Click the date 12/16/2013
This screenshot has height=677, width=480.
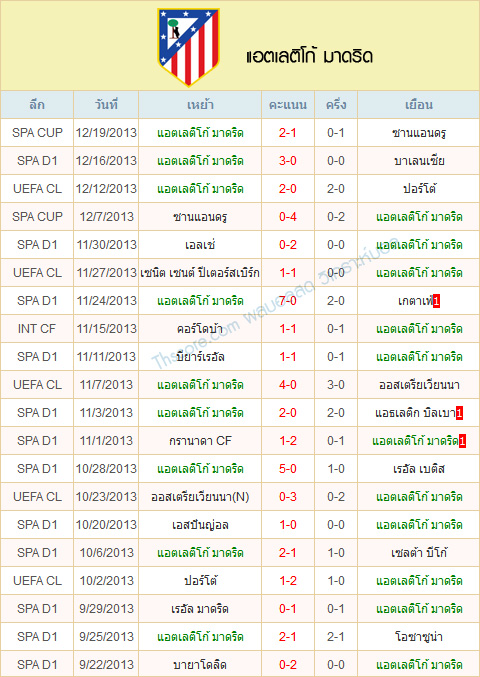pyautogui.click(x=106, y=161)
